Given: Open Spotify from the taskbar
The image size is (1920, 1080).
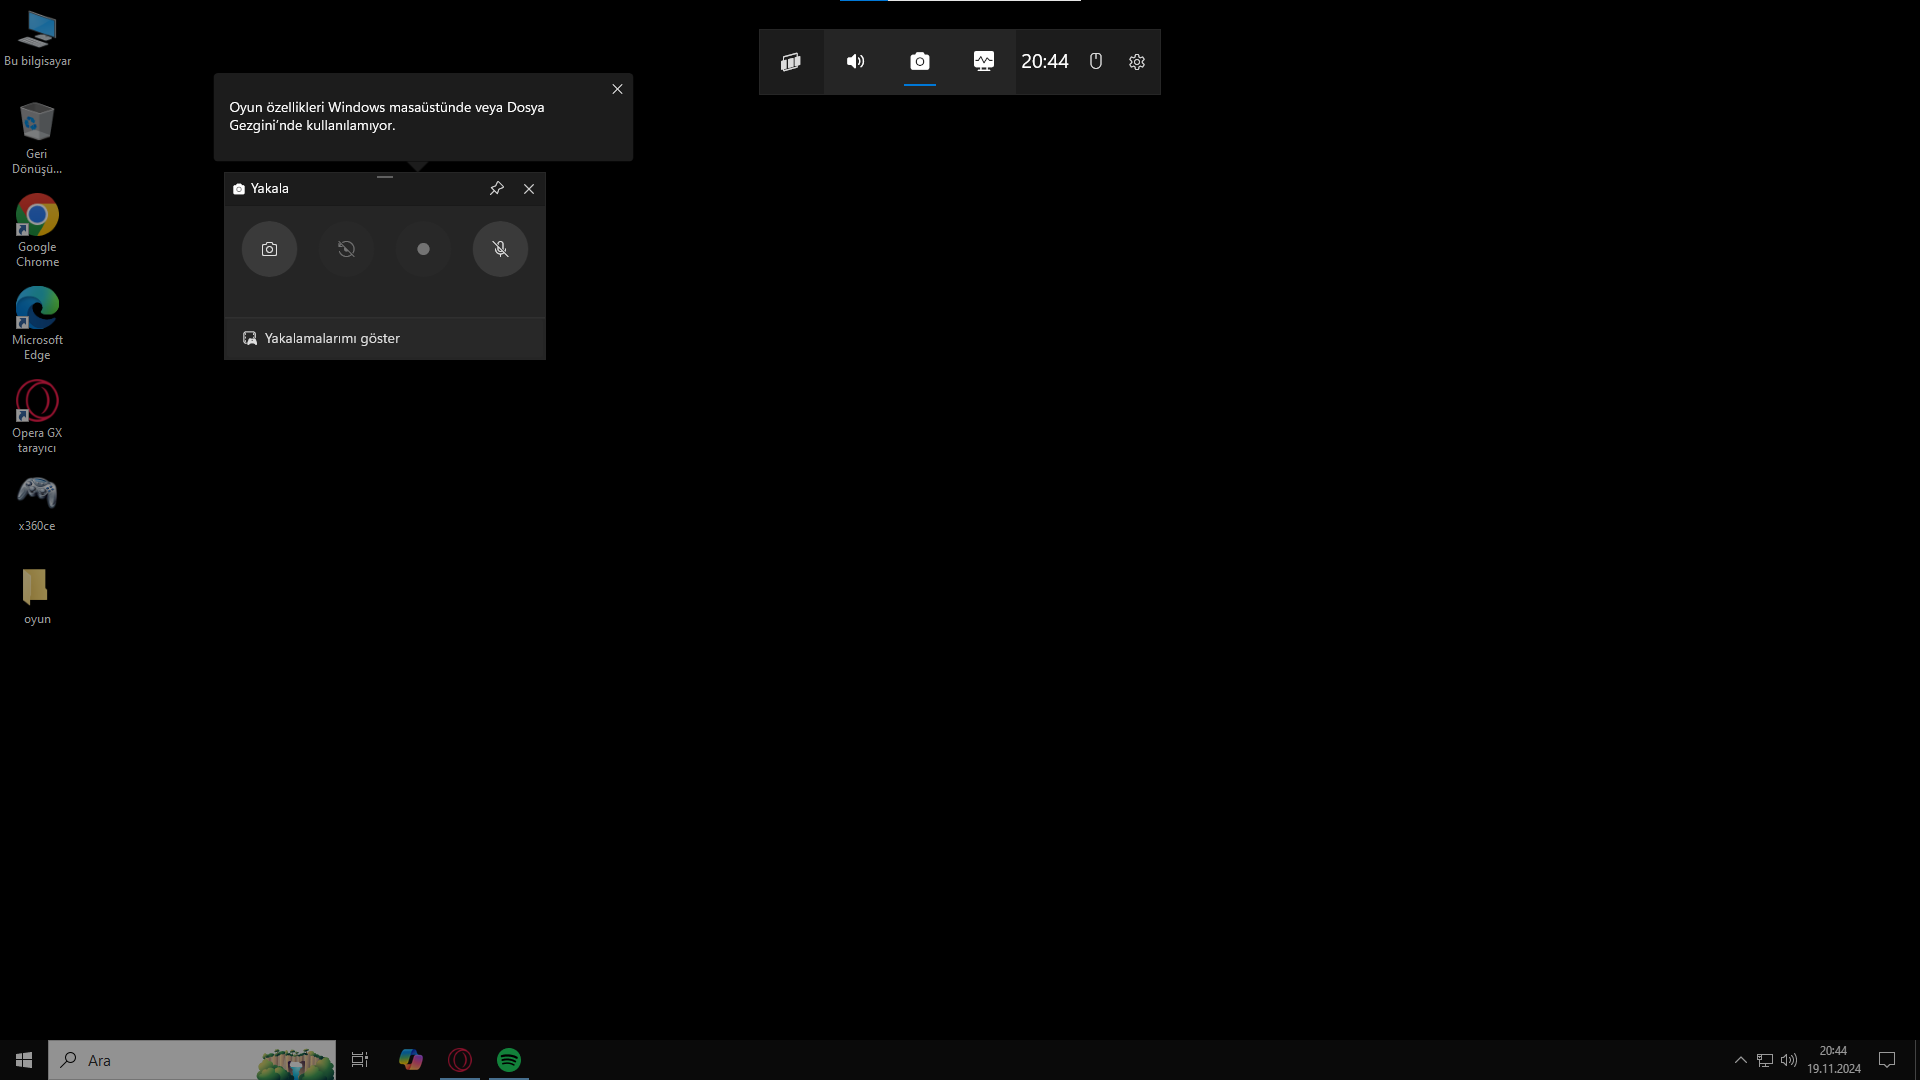Looking at the screenshot, I should pos(509,1060).
